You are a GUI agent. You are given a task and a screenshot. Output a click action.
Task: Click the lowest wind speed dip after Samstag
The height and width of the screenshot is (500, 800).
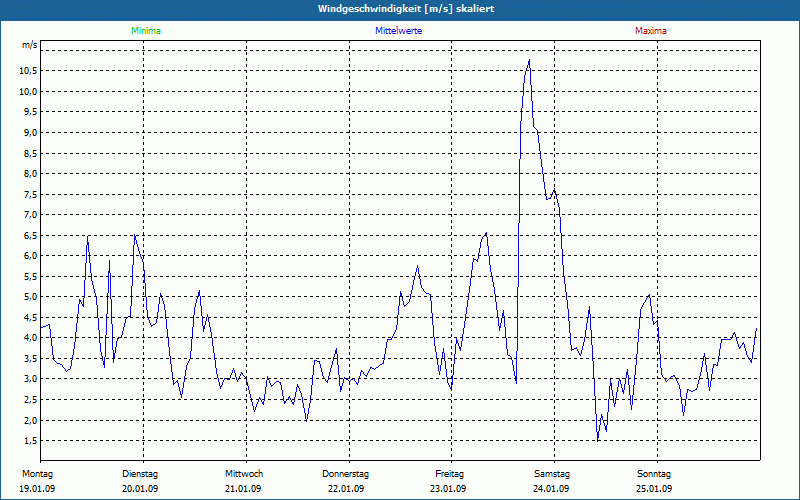point(597,440)
